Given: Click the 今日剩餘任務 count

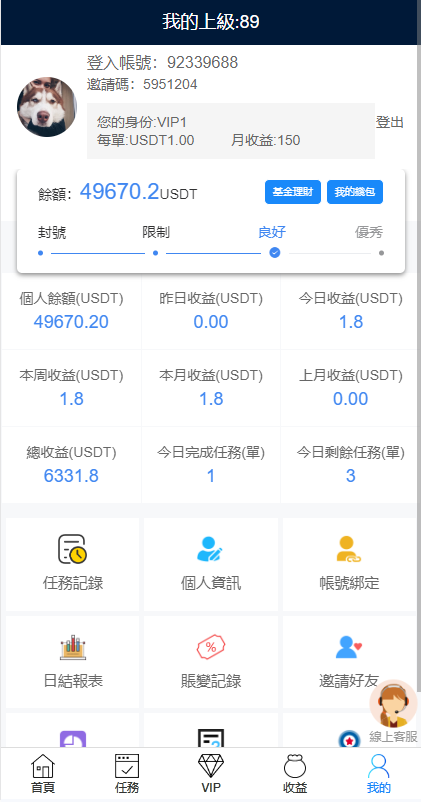Looking at the screenshot, I should point(350,476).
